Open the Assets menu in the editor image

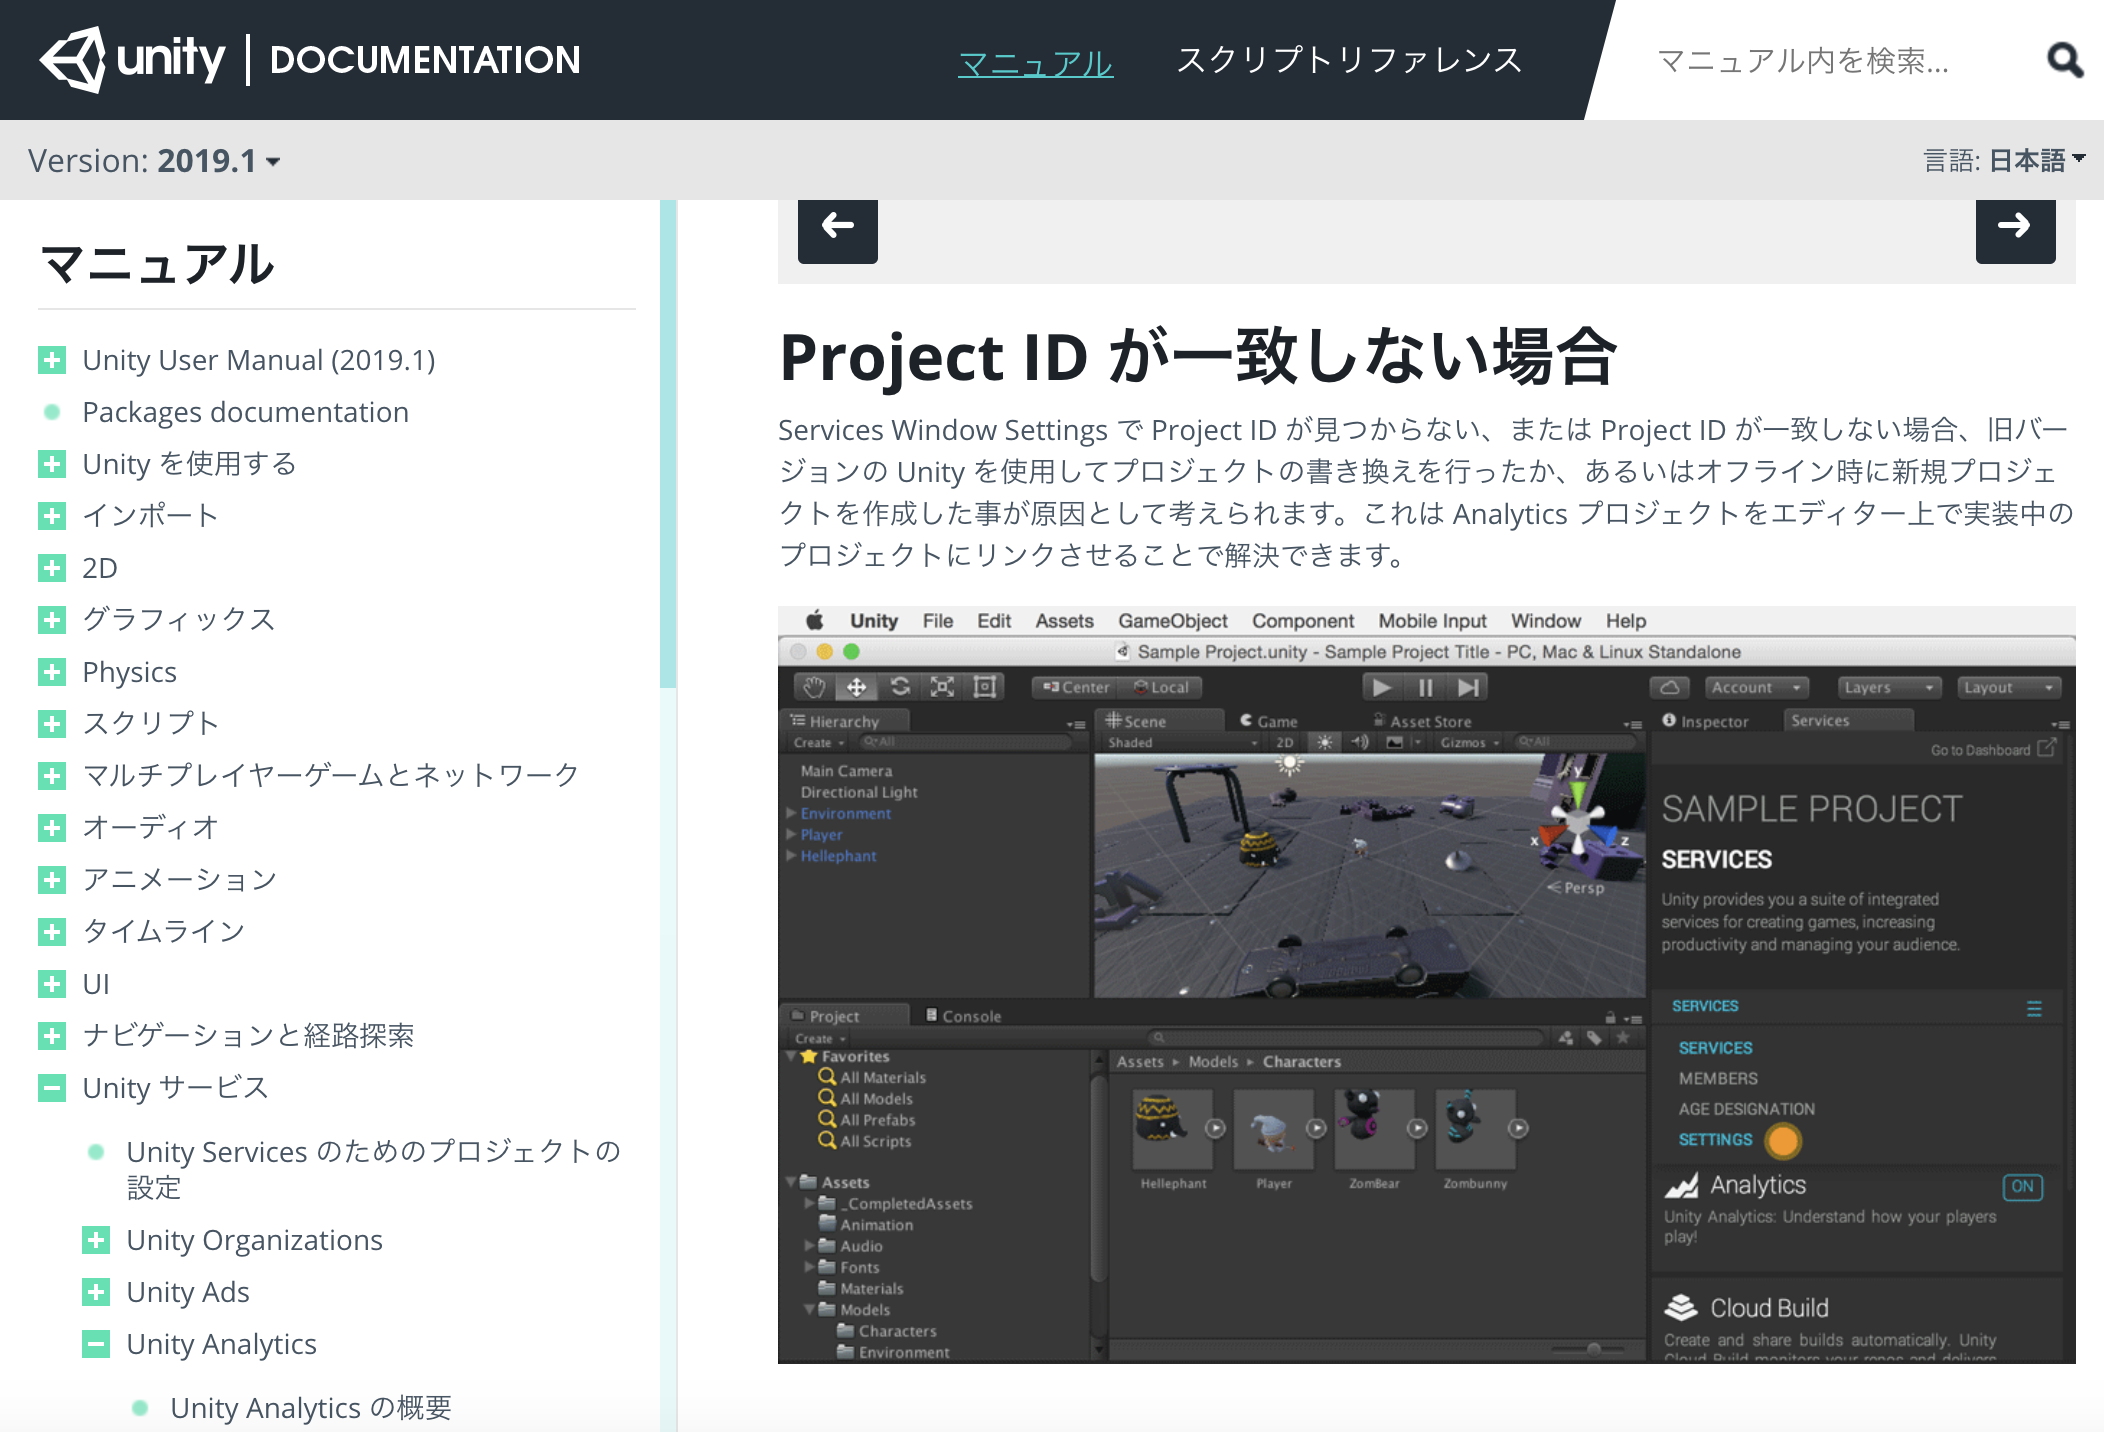tap(1064, 621)
